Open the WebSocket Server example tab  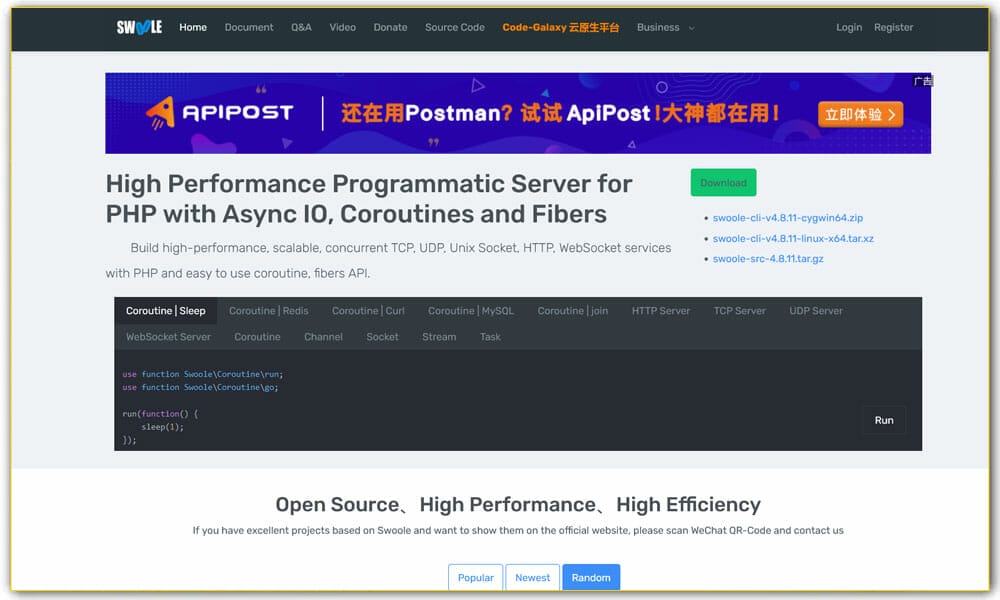coord(168,337)
